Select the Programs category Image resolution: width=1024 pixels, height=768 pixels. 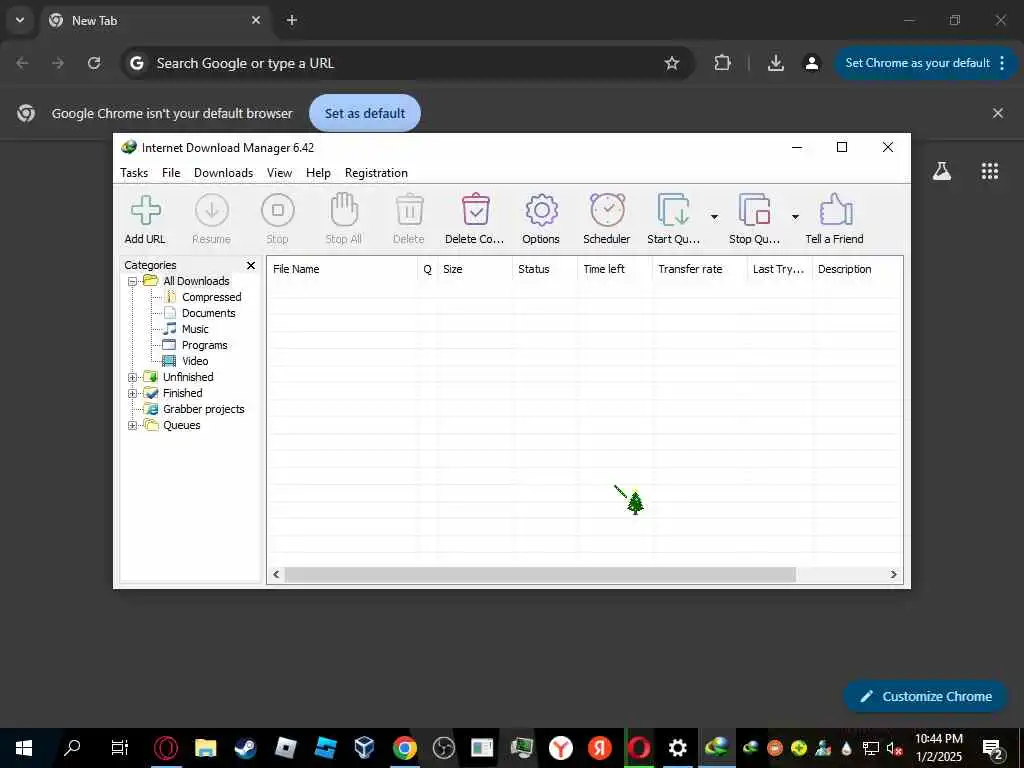[x=204, y=345]
